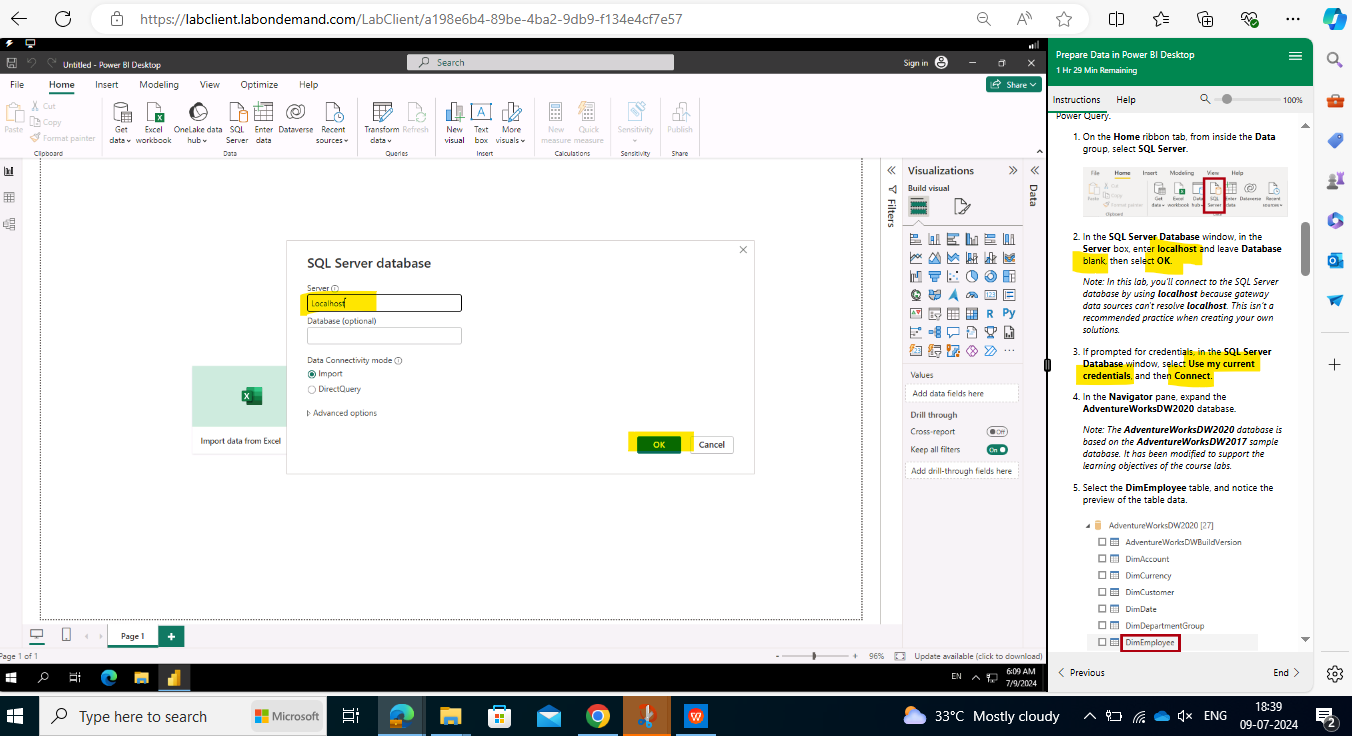
Task: Click the Transform data icon
Action: point(381,111)
